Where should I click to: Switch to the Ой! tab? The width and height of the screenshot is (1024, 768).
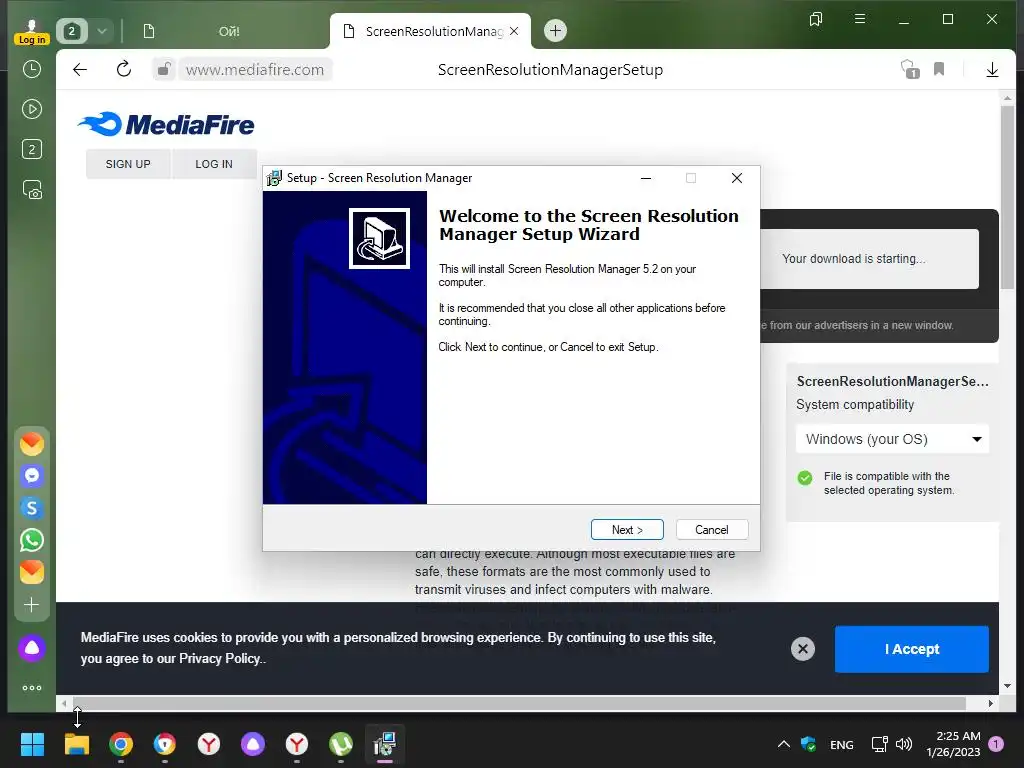[x=229, y=31]
